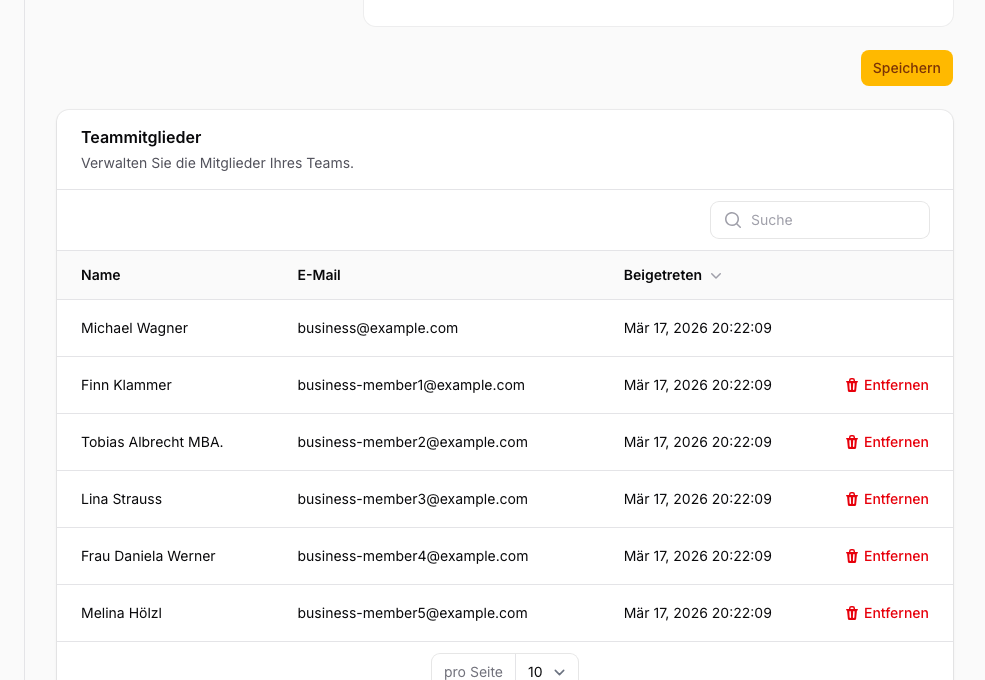Image resolution: width=985 pixels, height=680 pixels.
Task: Click the trash icon for Tobias Albrecht MBA.
Action: click(x=852, y=442)
